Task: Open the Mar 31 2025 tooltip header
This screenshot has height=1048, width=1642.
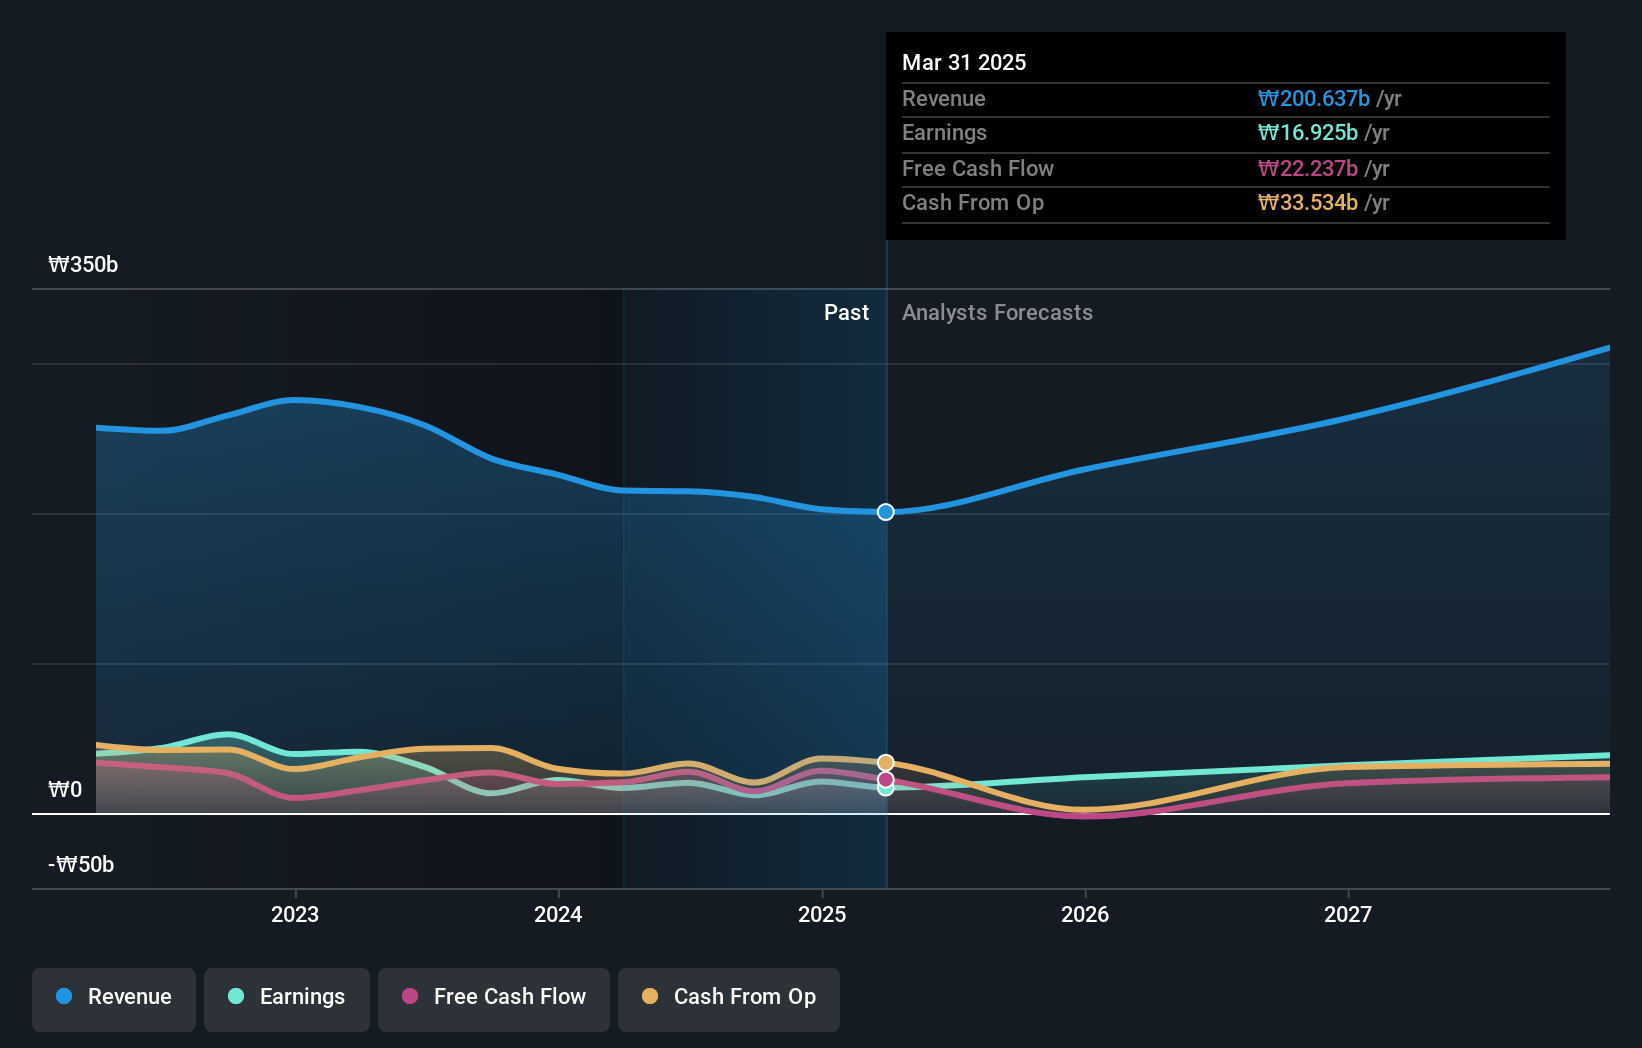Action: point(964,62)
